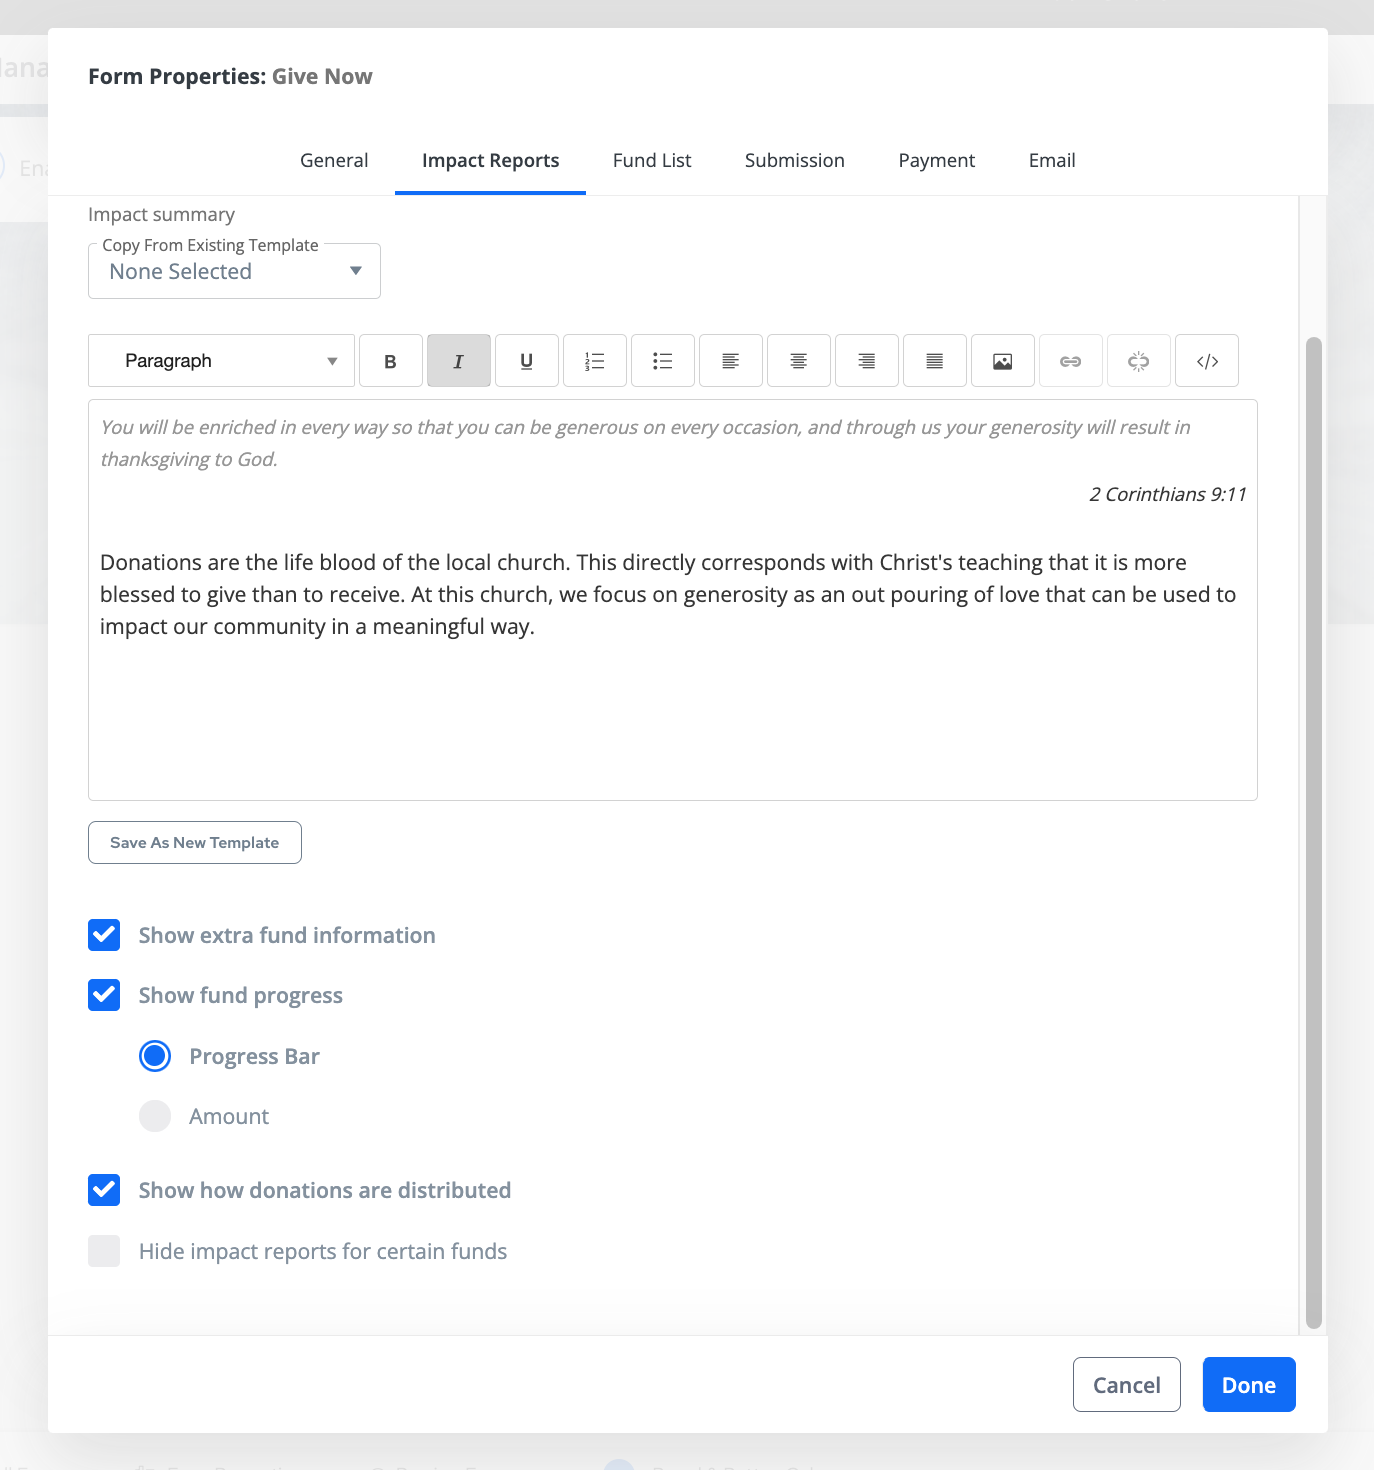The image size is (1374, 1470).
Task: Insert an image into the summary
Action: [x=1003, y=361]
